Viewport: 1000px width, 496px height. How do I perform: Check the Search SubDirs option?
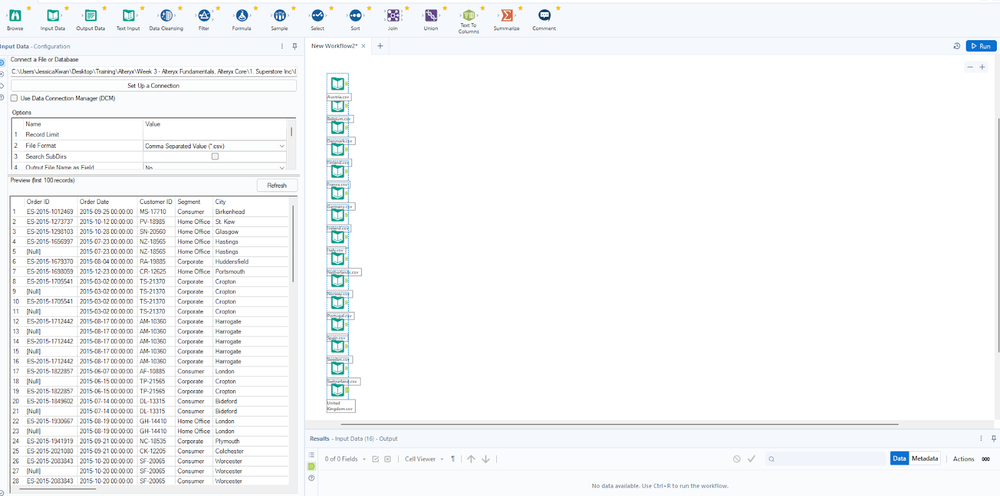(x=216, y=156)
